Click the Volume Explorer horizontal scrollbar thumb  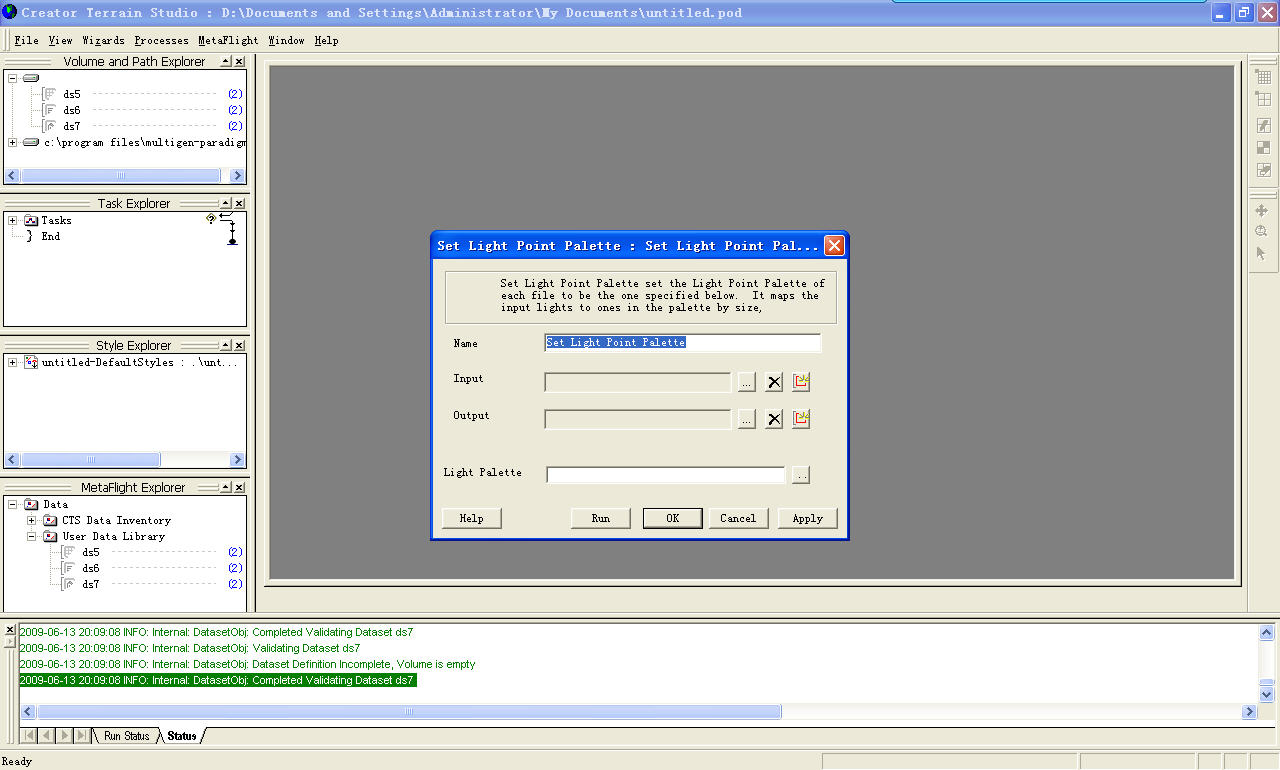[120, 176]
